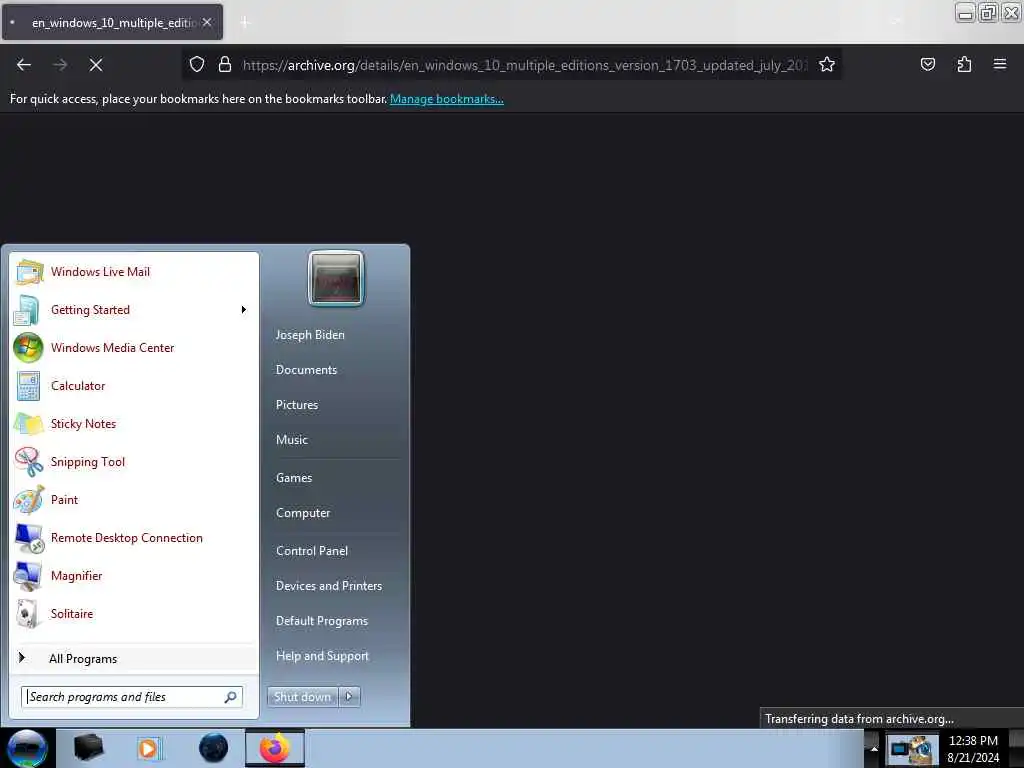Open Joseph Biden user folder

pyautogui.click(x=310, y=335)
